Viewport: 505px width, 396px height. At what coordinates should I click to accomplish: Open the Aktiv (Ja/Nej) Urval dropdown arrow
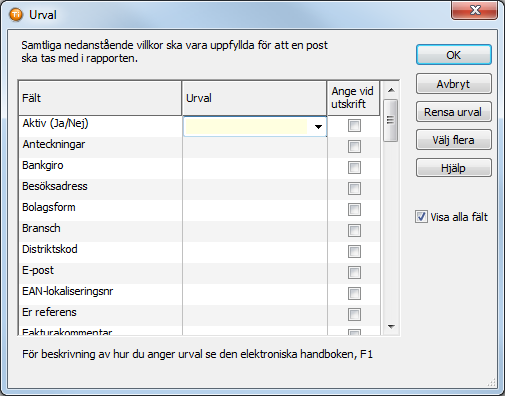coord(318,127)
